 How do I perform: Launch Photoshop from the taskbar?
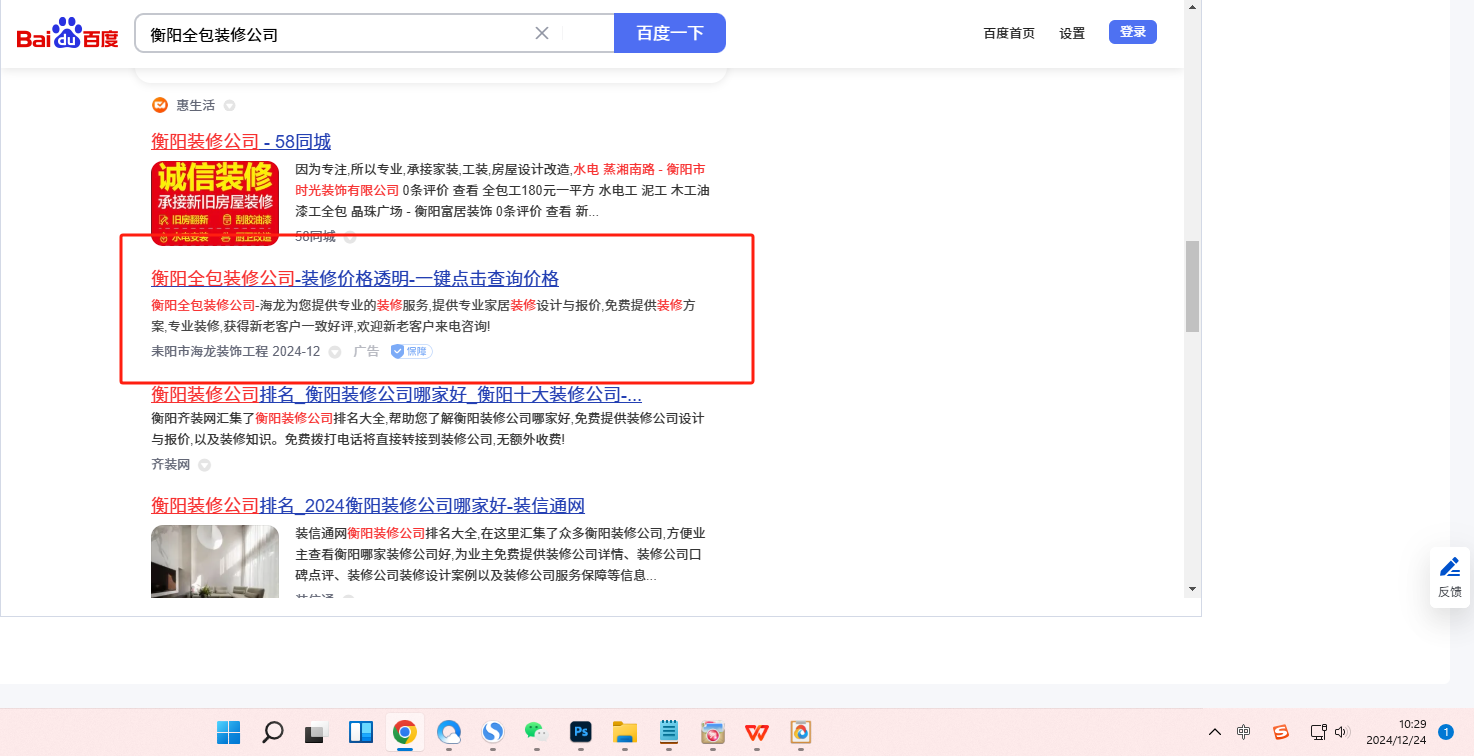coord(580,732)
